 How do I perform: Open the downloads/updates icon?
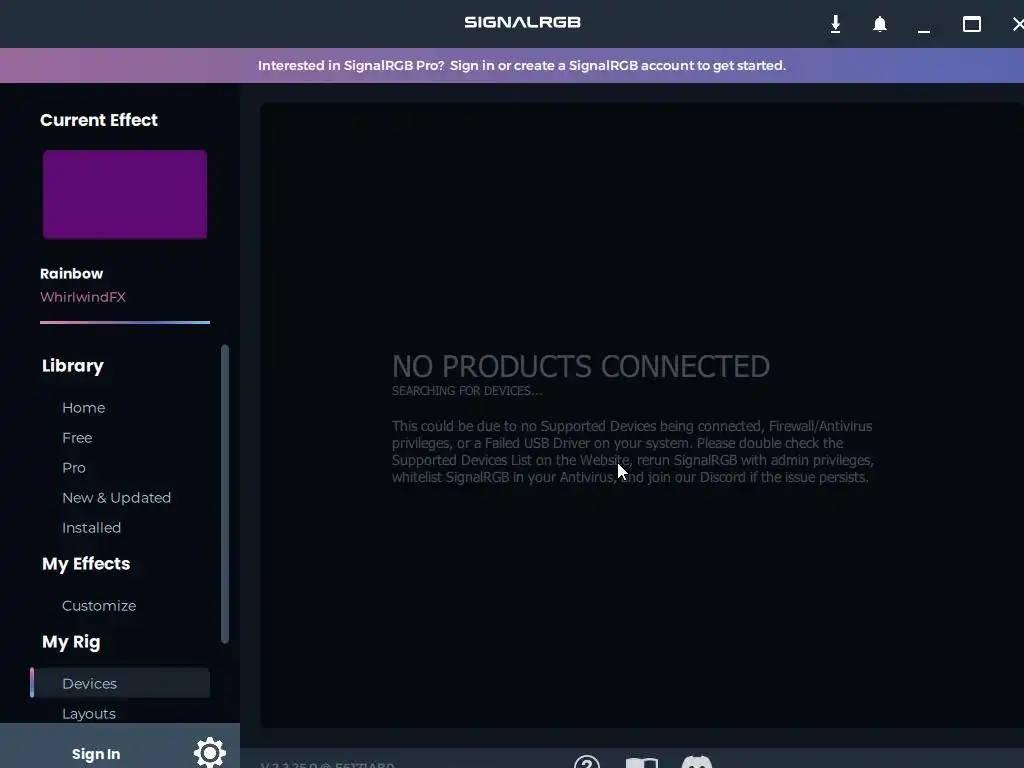[835, 24]
